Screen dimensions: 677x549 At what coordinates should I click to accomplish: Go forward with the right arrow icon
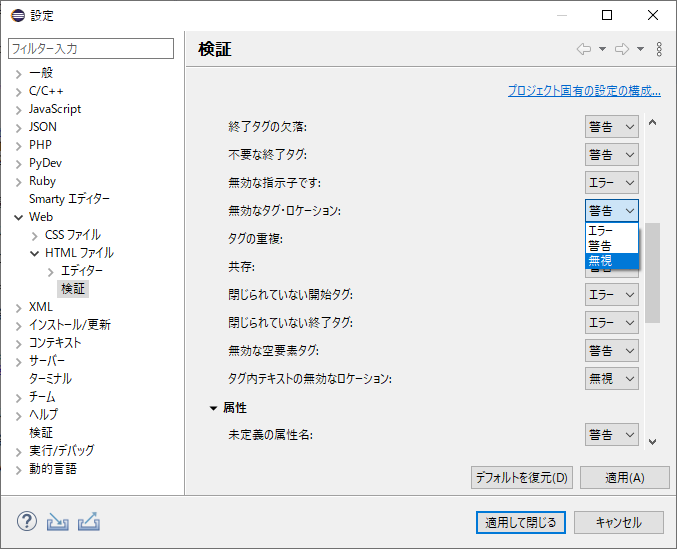622,49
